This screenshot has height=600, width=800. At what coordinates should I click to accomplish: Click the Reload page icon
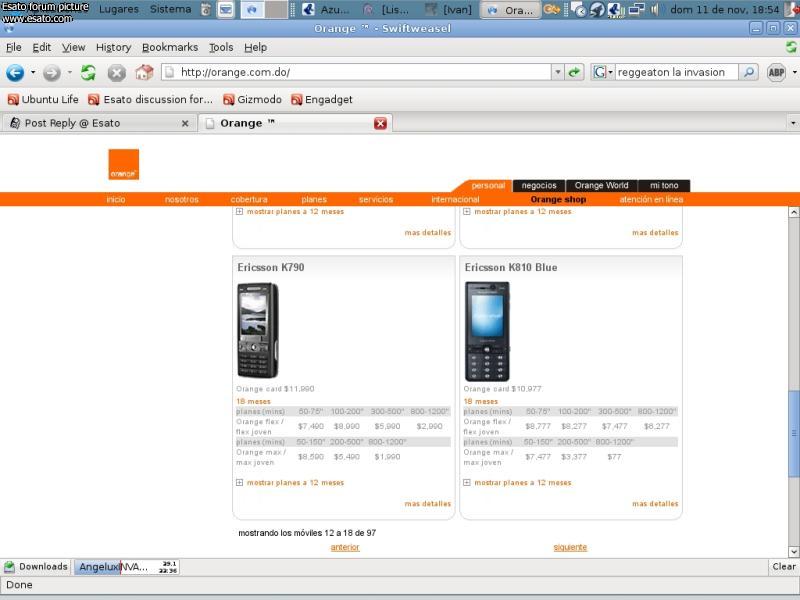pyautogui.click(x=89, y=73)
